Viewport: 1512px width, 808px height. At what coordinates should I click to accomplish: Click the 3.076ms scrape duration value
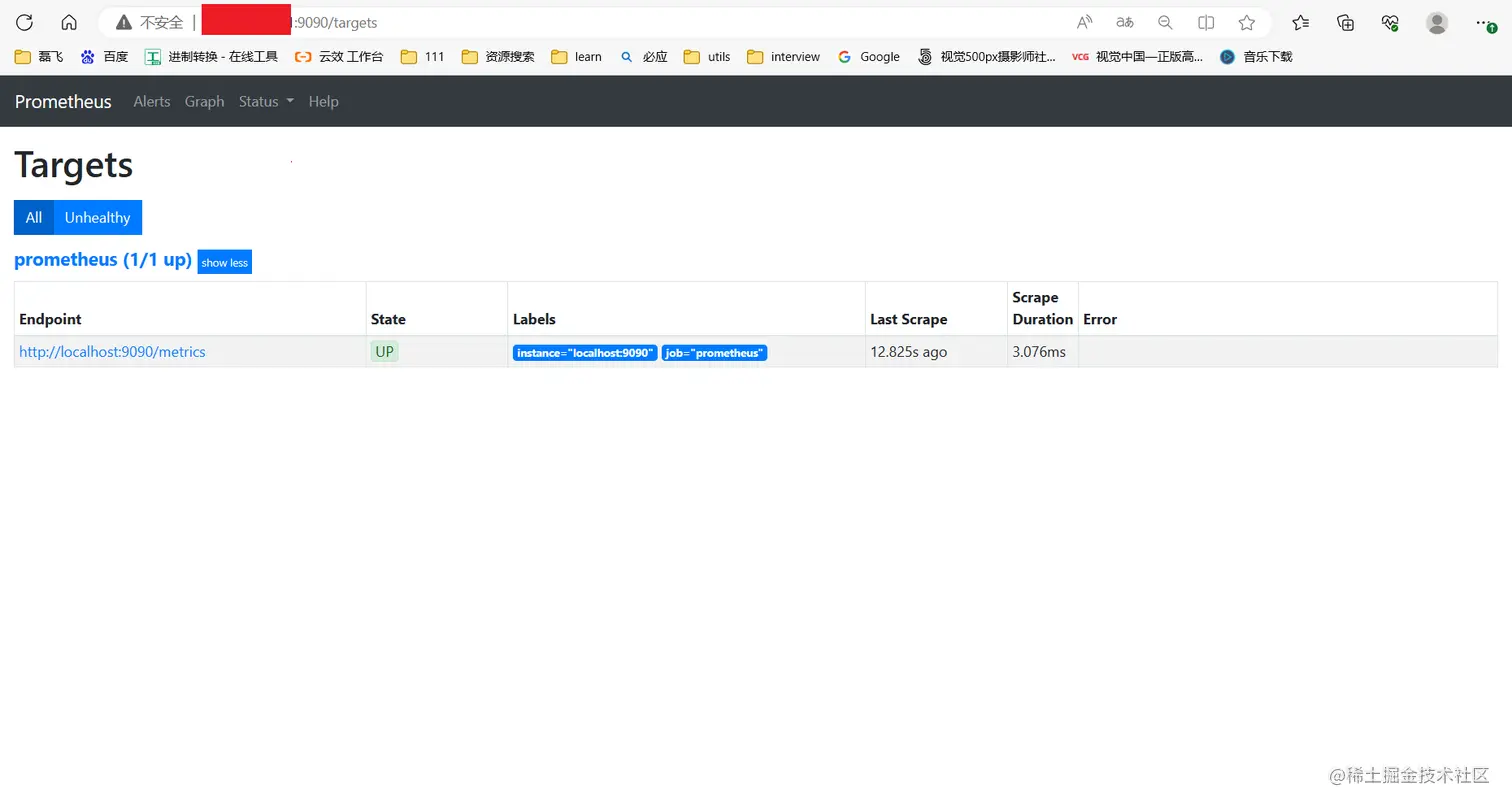(1039, 352)
